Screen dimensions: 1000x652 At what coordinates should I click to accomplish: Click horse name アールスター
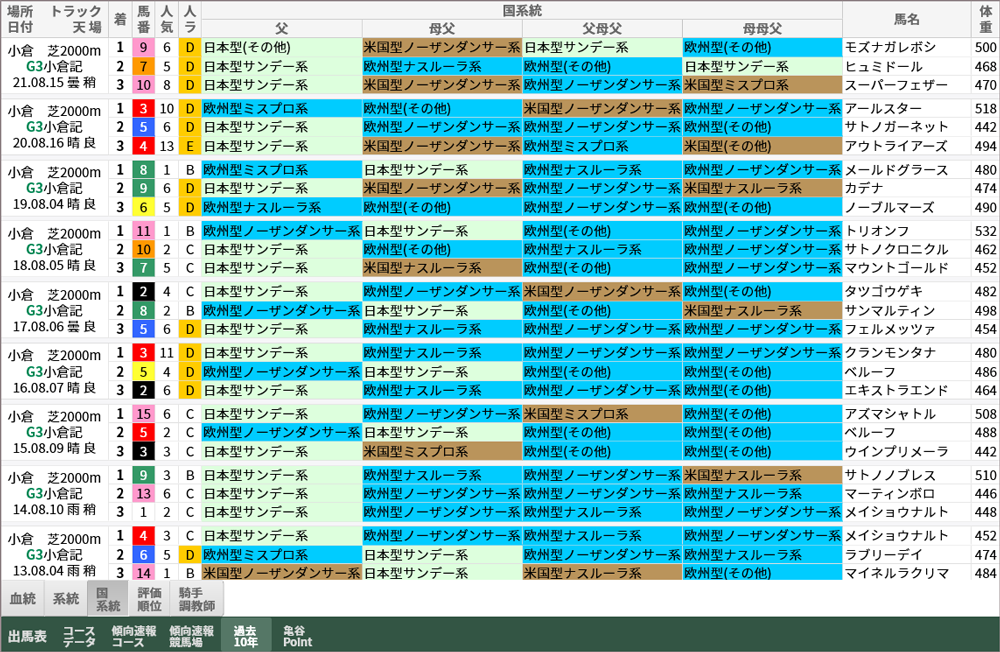coord(883,108)
